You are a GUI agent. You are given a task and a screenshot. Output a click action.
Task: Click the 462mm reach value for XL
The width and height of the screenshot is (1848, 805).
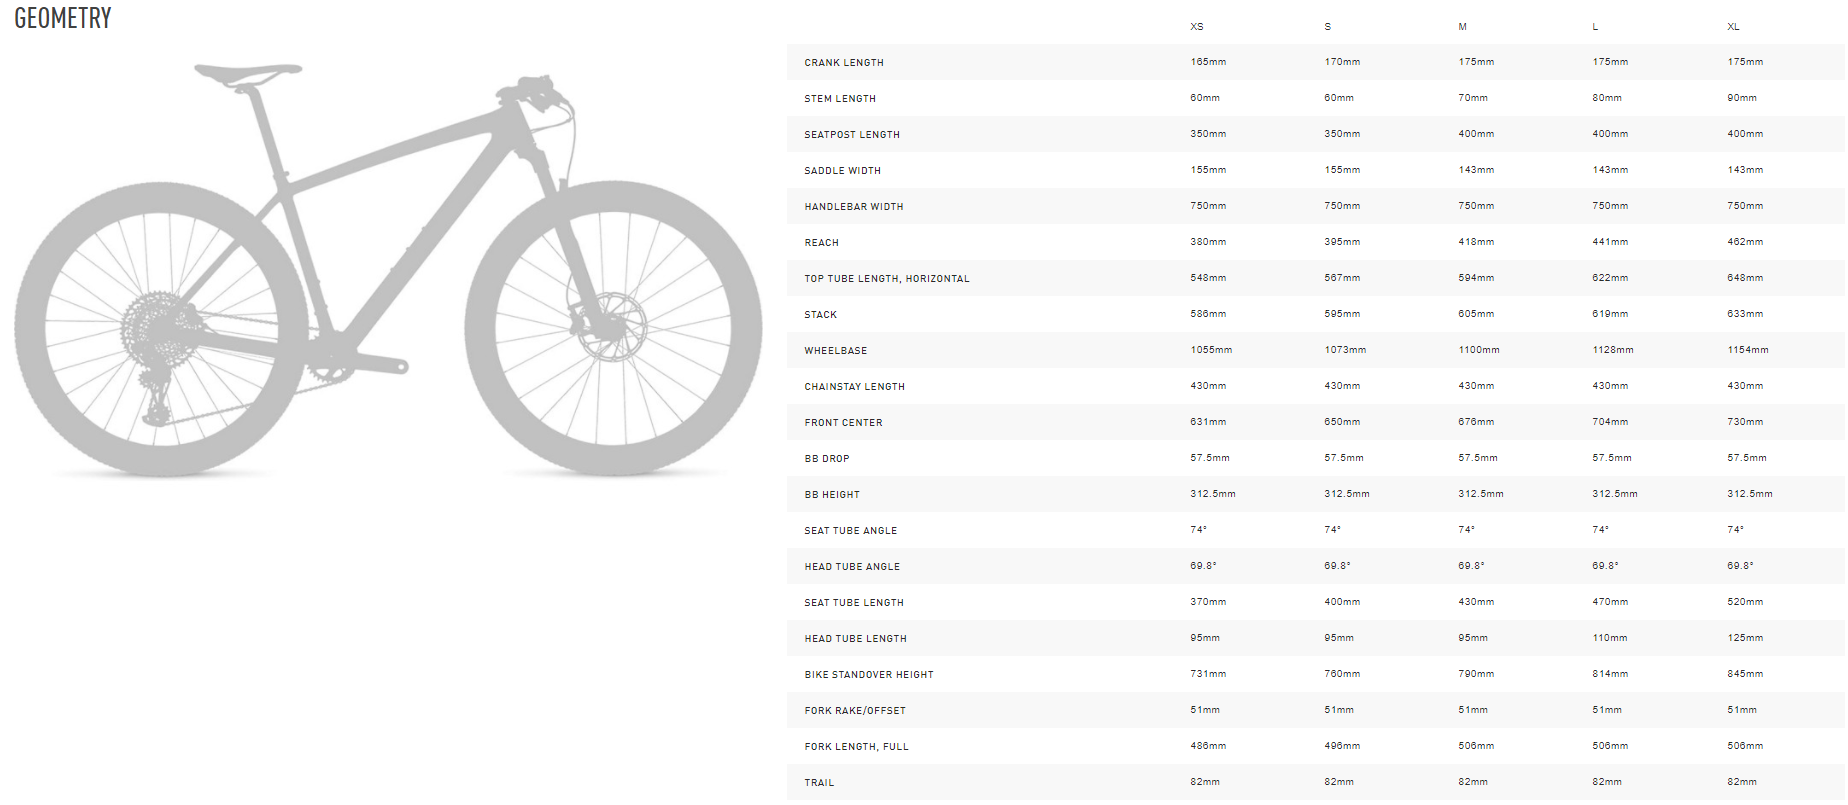[x=1744, y=242]
